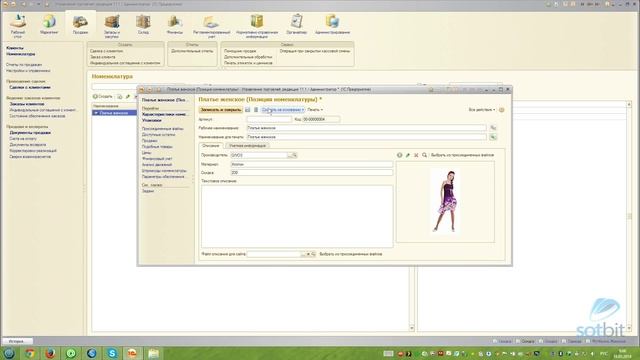Click the list icon next to the save icon
Viewport: 640px width, 360px height.
pos(256,110)
